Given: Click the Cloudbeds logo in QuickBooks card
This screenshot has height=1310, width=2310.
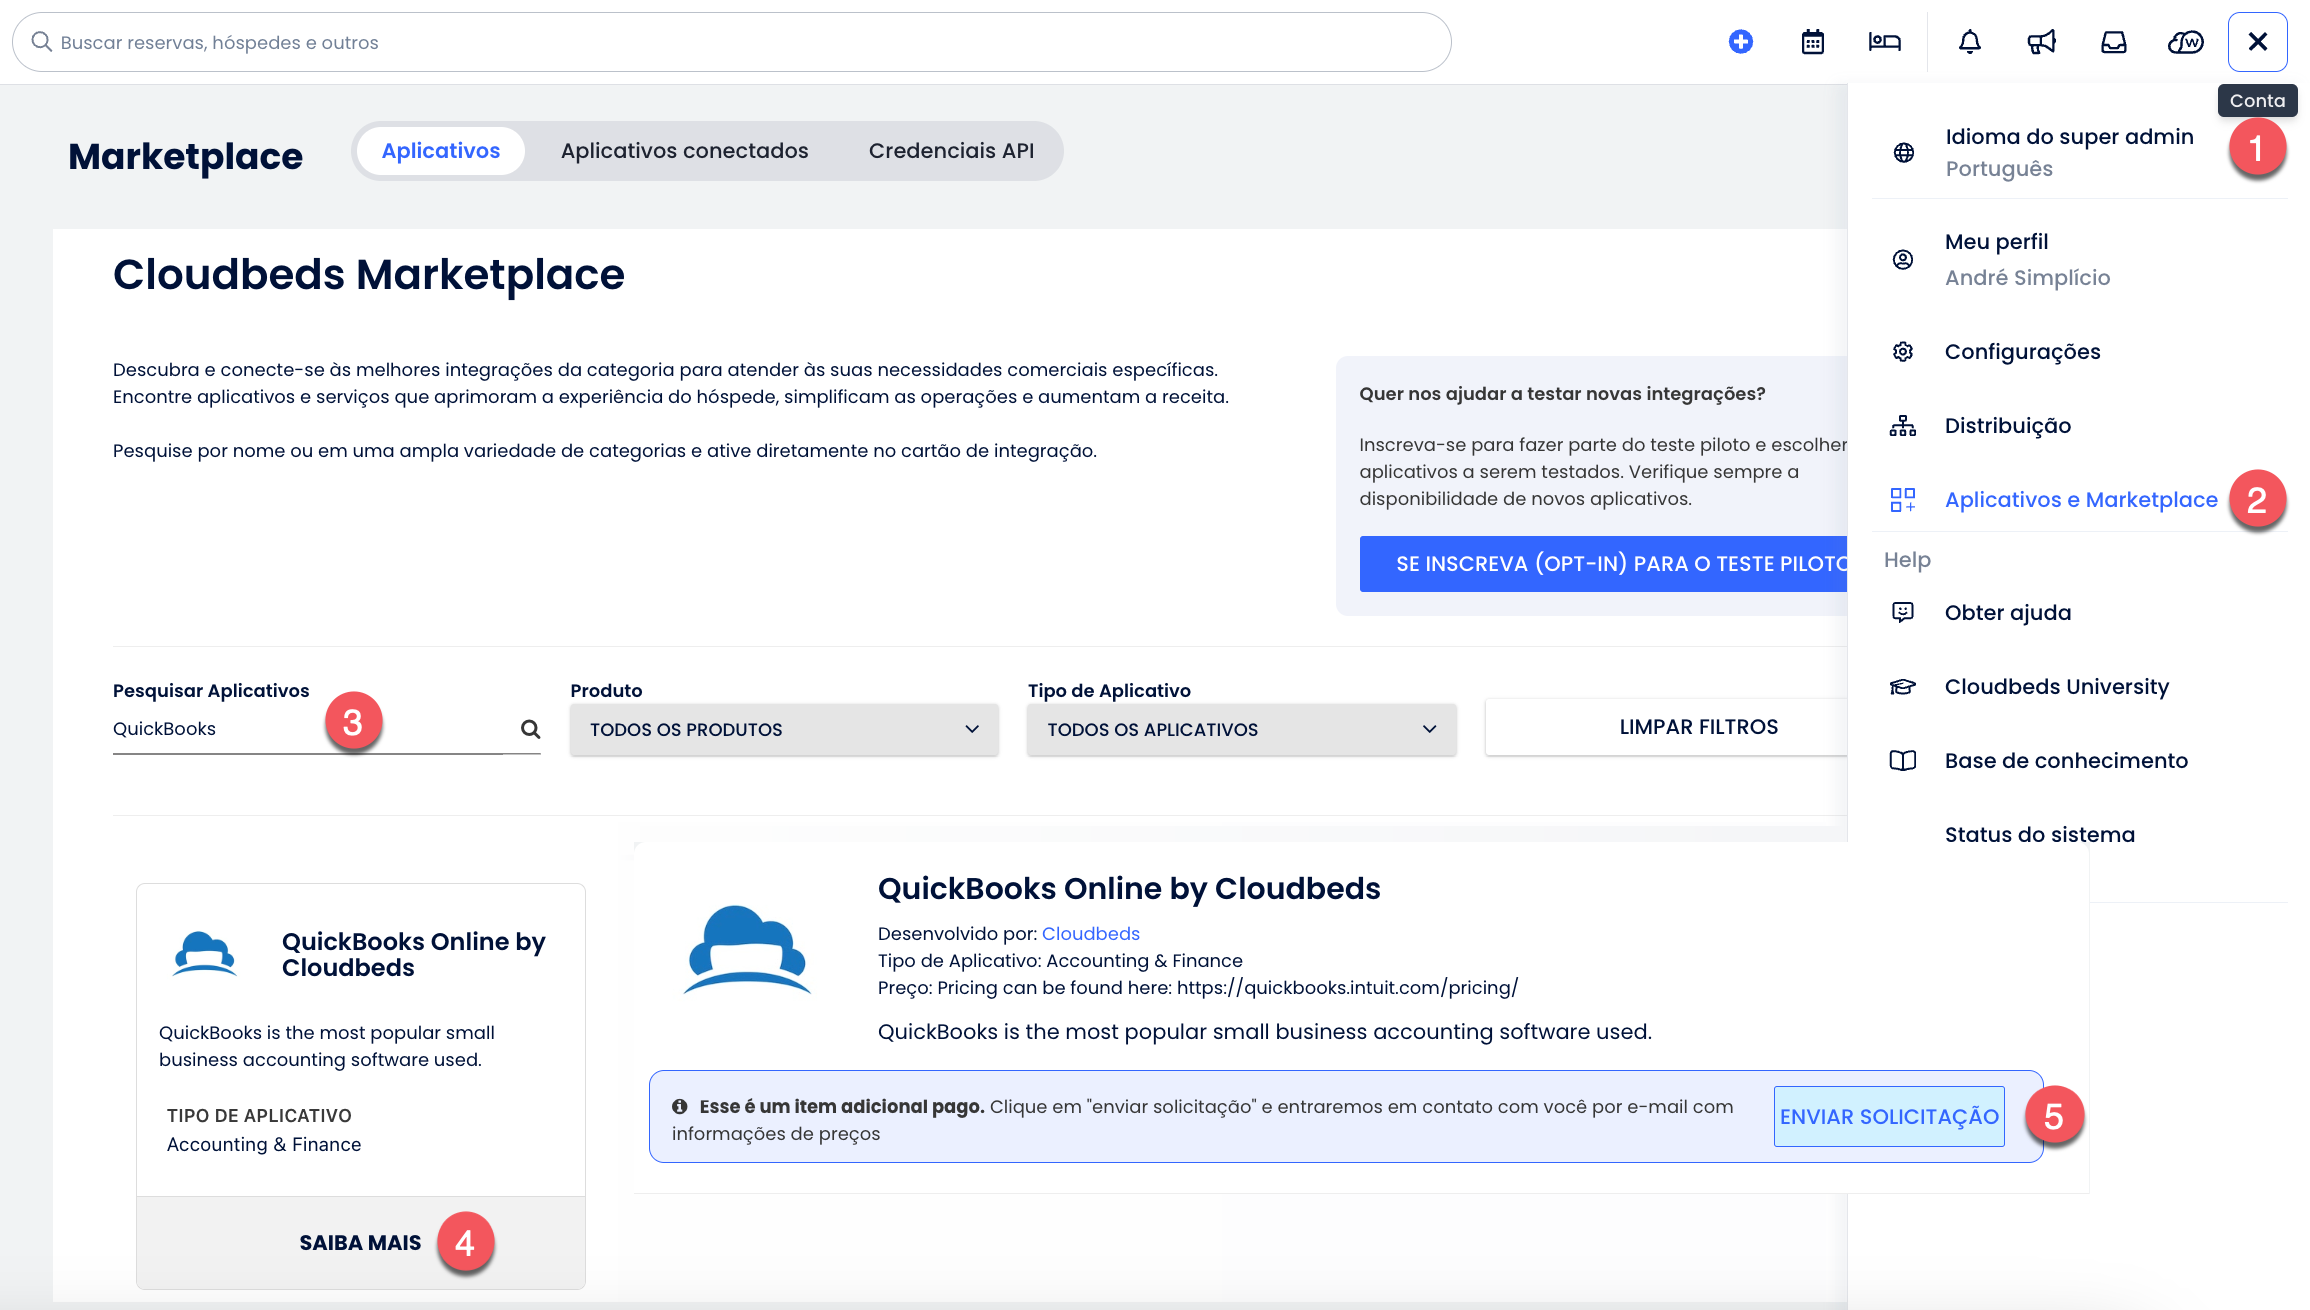Looking at the screenshot, I should [205, 954].
